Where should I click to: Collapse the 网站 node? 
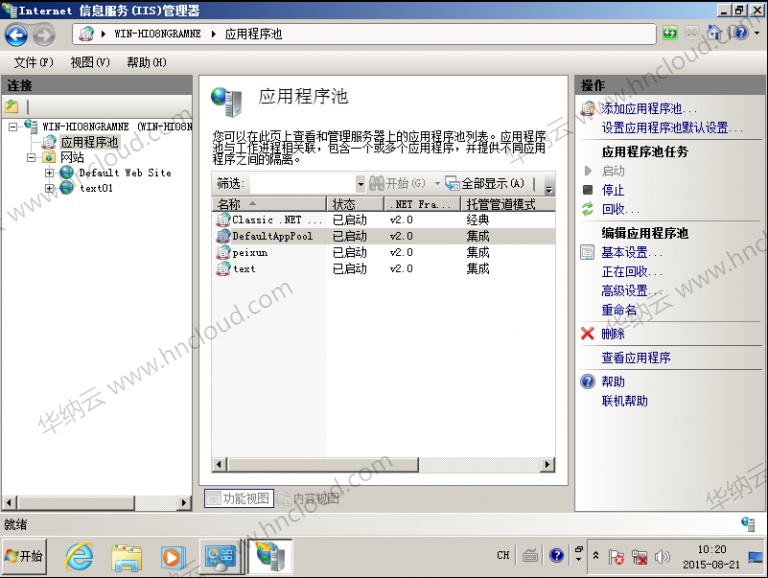click(31, 157)
